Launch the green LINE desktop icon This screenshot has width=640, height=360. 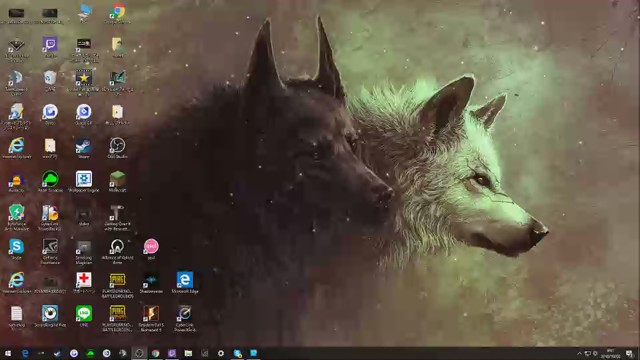[x=84, y=316]
